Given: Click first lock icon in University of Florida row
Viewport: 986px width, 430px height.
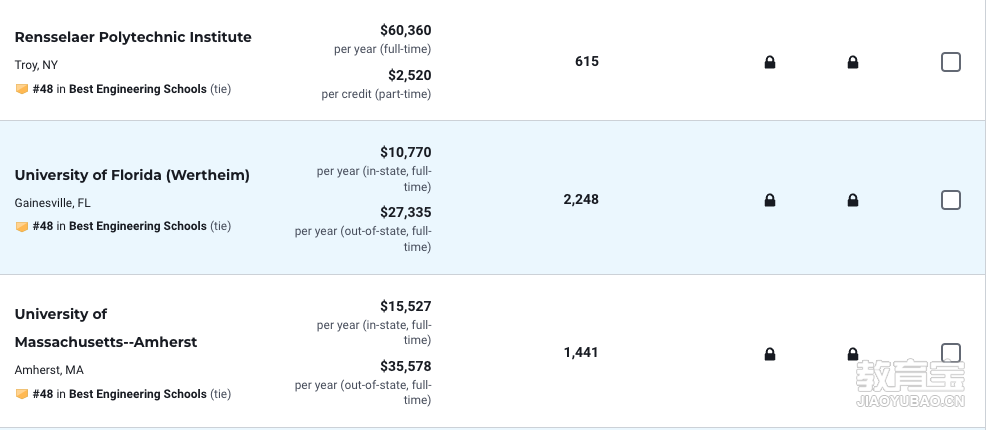Looking at the screenshot, I should point(770,201).
